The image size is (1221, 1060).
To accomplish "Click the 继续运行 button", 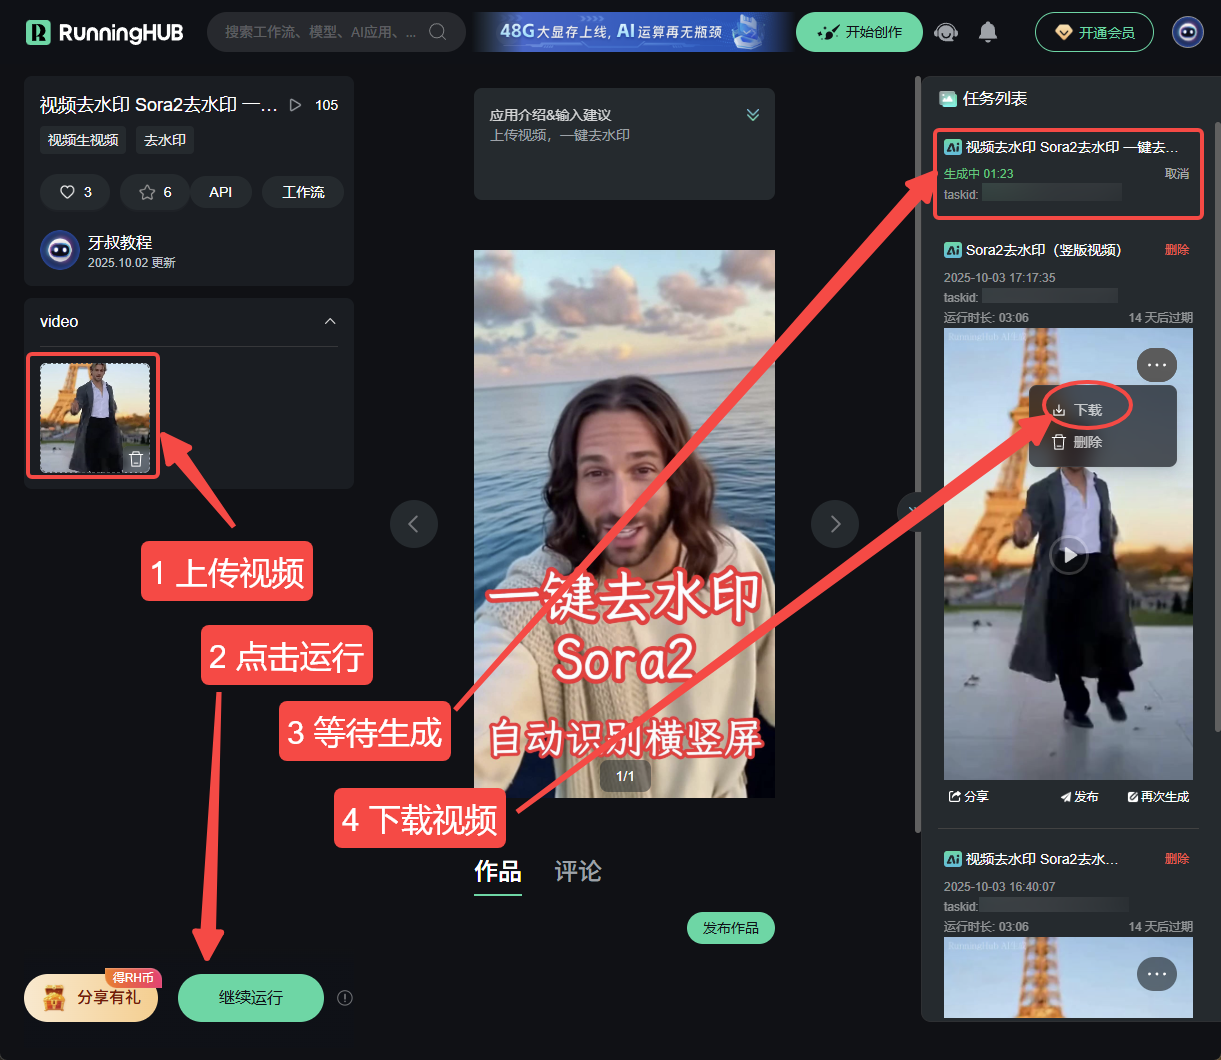I will pos(251,997).
